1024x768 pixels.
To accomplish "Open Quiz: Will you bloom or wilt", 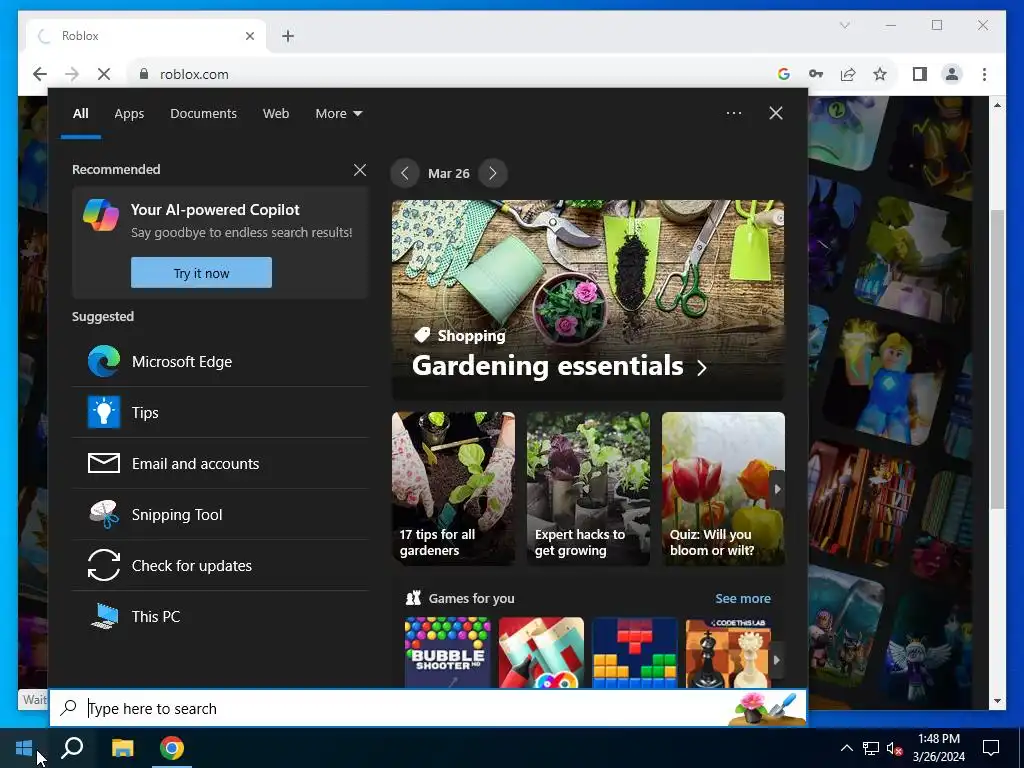I will click(723, 488).
